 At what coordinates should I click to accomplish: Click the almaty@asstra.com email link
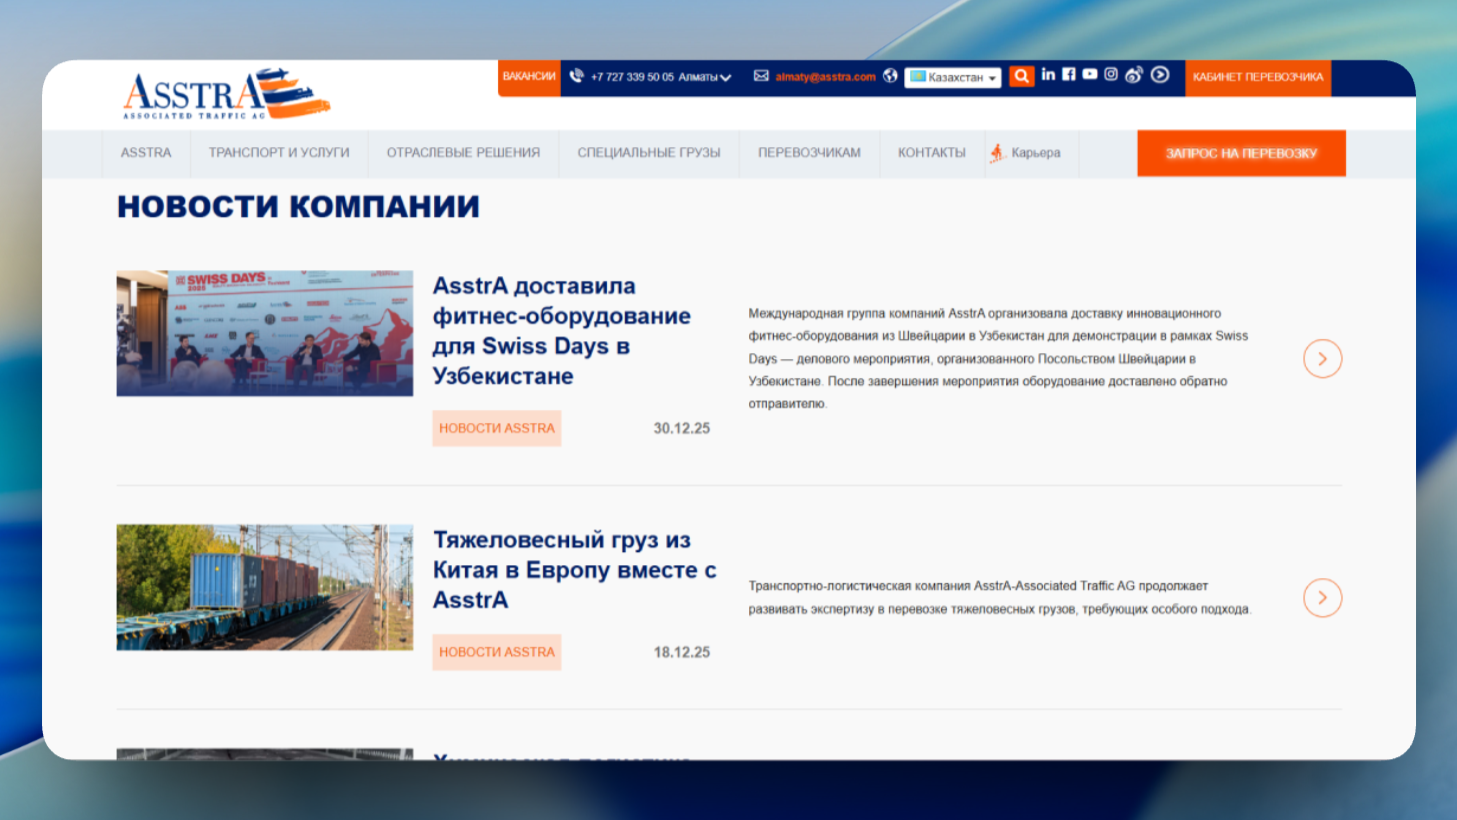pos(825,77)
